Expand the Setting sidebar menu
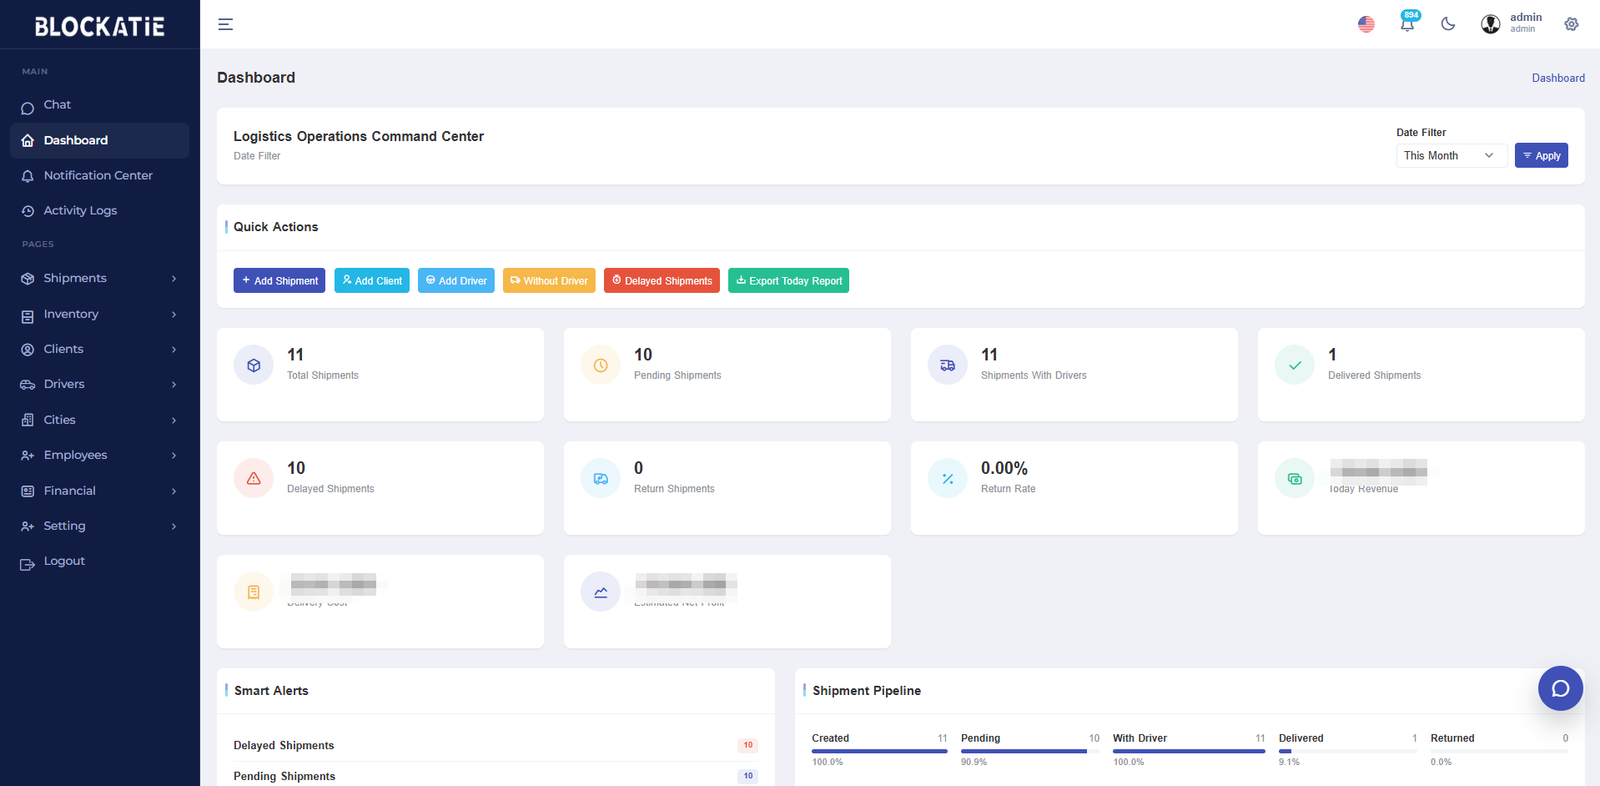This screenshot has width=1600, height=786. (100, 526)
